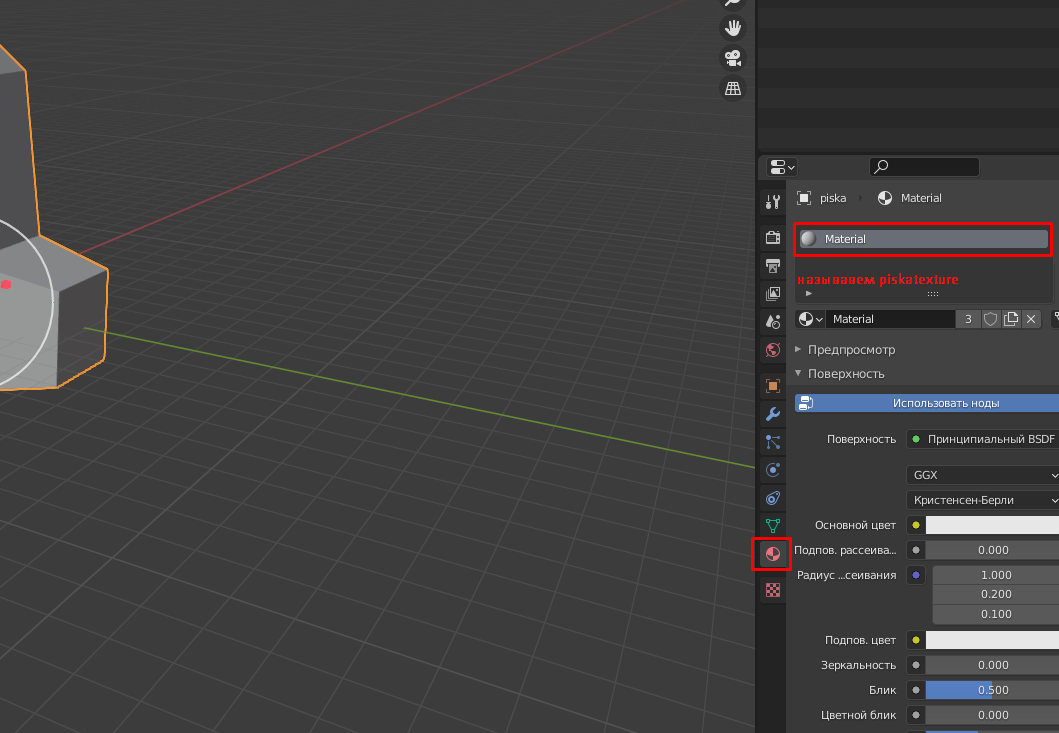Select the Material slot in the list
The height and width of the screenshot is (733, 1059).
point(922,239)
